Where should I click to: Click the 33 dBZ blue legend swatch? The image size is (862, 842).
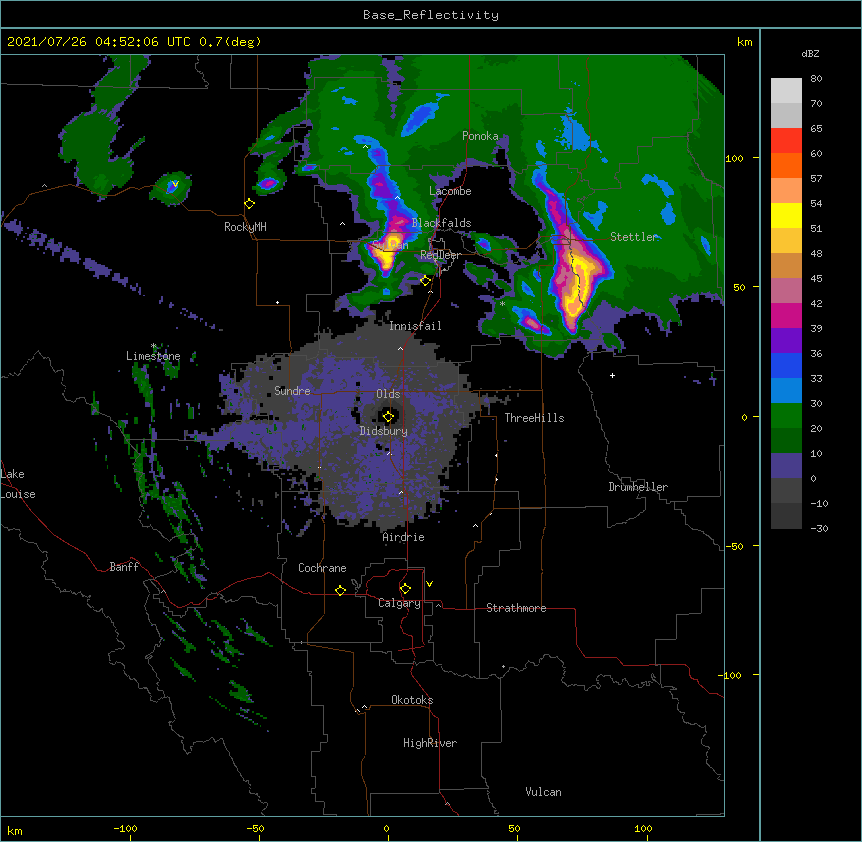786,365
